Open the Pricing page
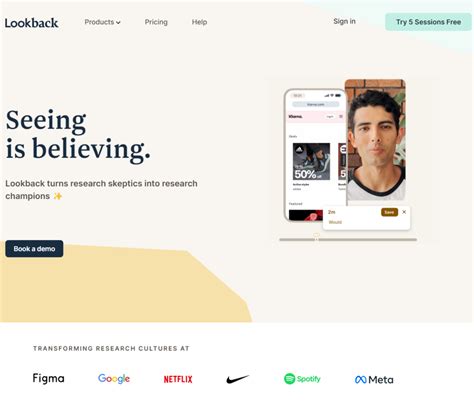 [156, 22]
